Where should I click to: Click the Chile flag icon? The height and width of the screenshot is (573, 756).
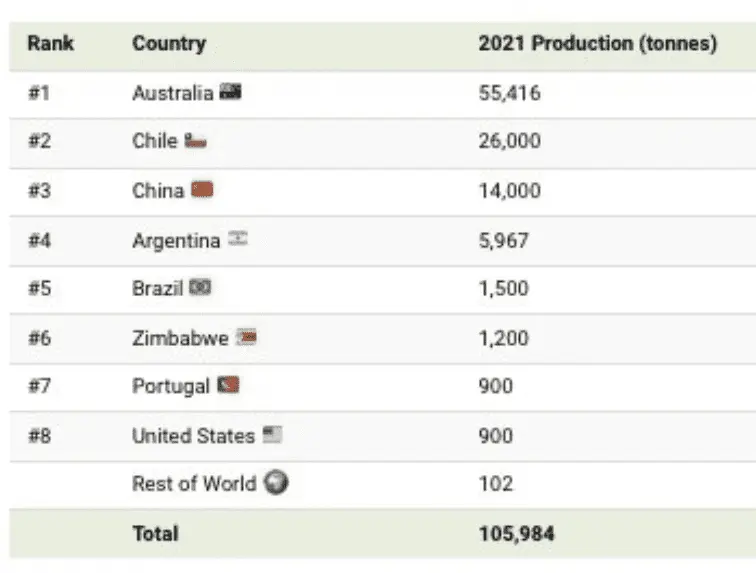[195, 141]
